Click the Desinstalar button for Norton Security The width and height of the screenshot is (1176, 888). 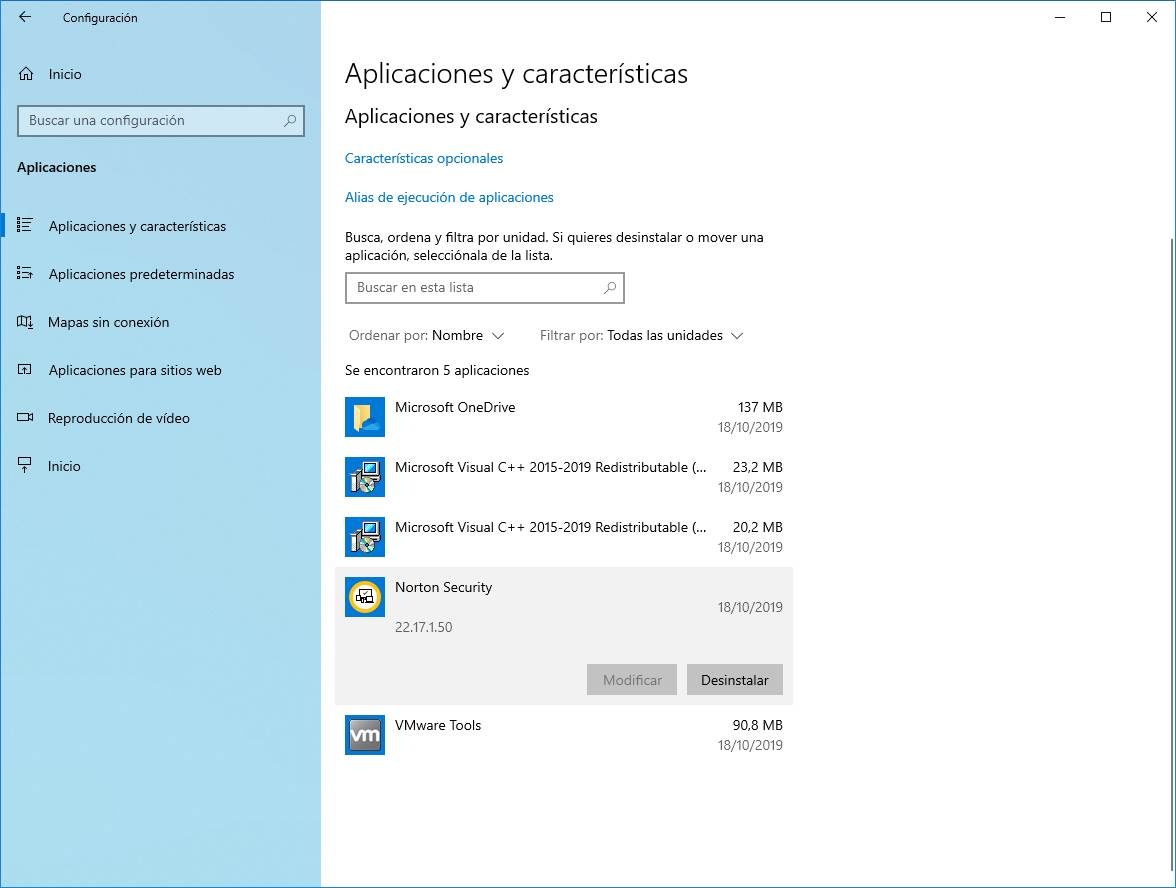[x=734, y=680]
